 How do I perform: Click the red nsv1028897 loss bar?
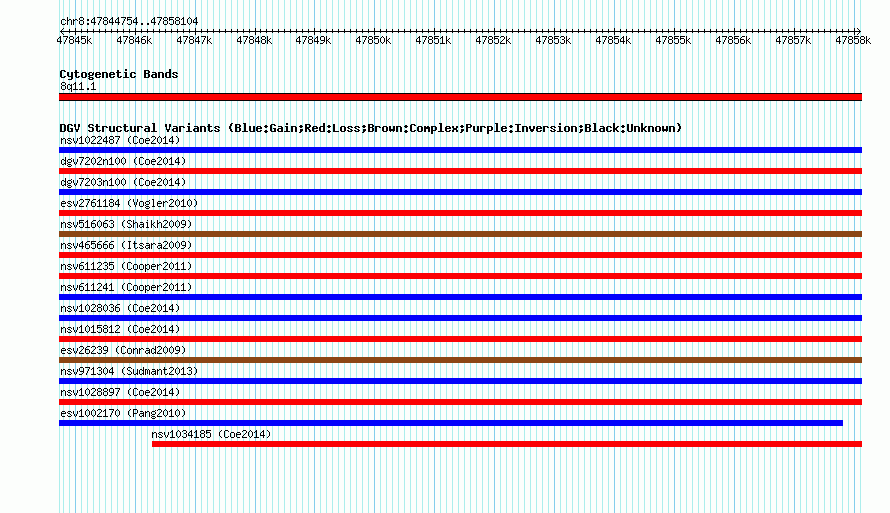(x=460, y=402)
